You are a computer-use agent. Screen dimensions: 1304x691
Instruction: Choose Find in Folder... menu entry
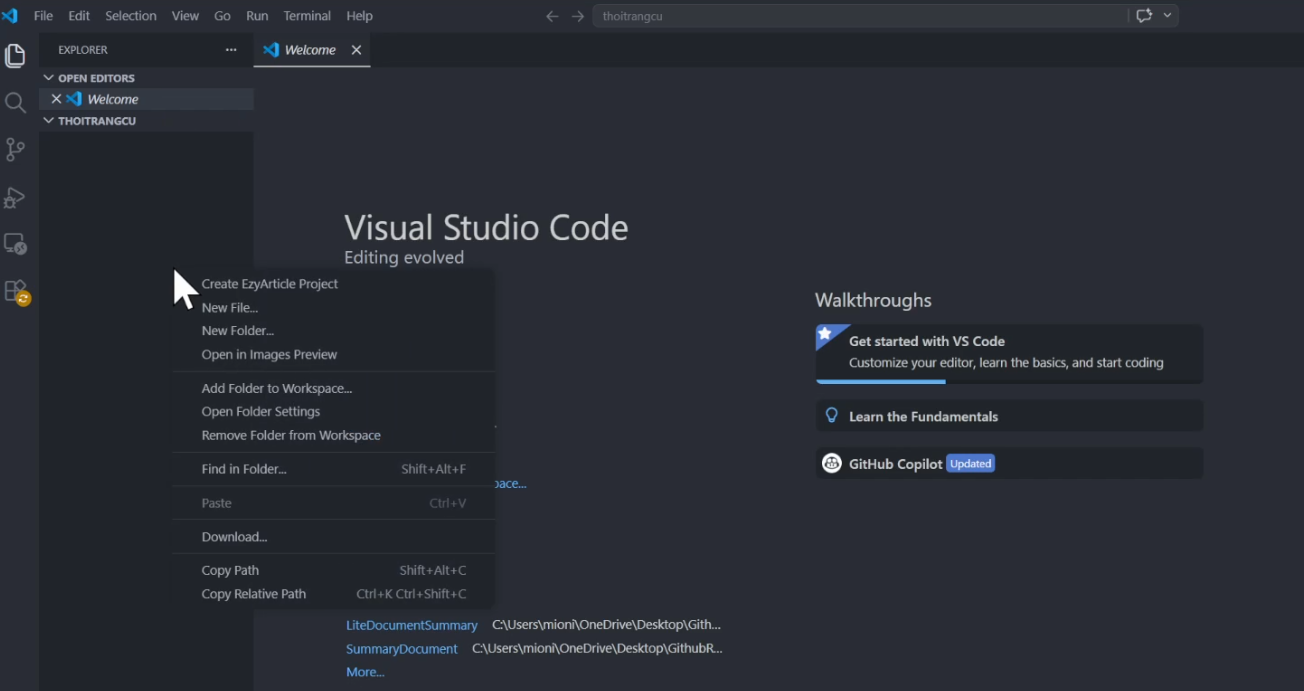[x=334, y=469]
